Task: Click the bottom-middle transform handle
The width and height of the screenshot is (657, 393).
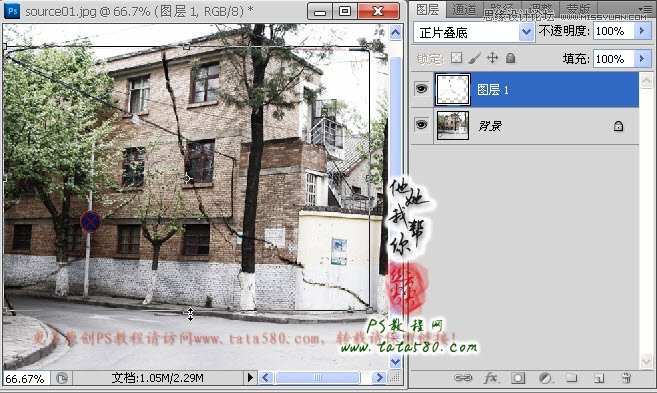Action: click(186, 310)
